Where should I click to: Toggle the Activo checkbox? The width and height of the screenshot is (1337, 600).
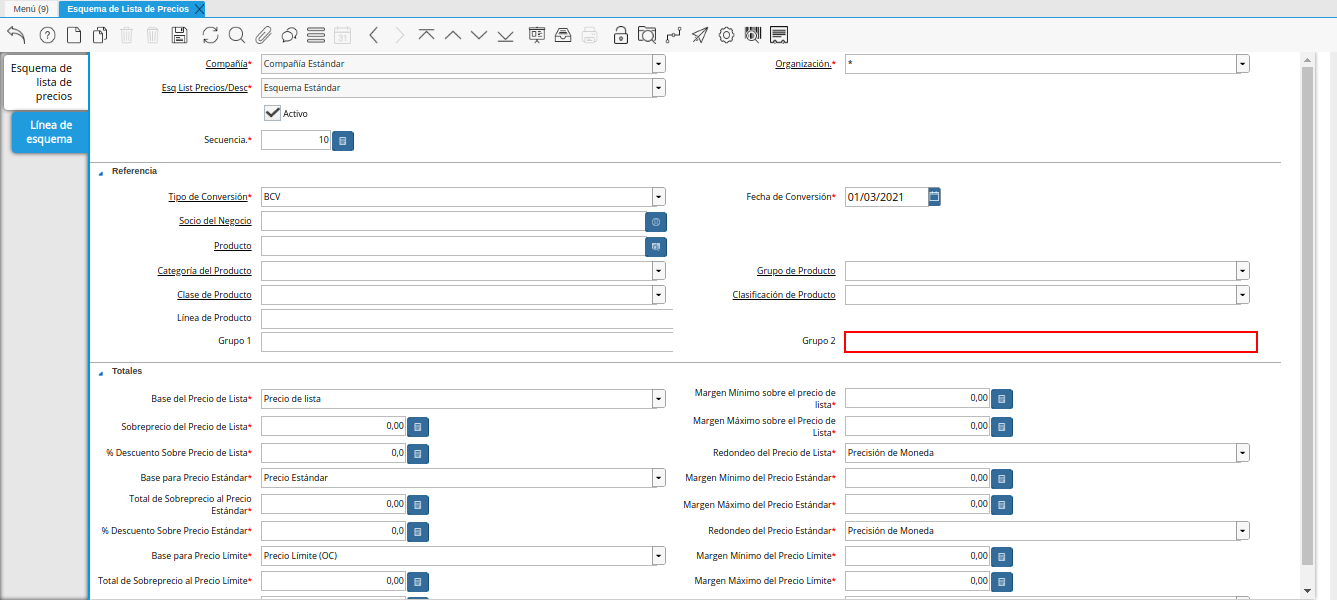click(x=272, y=113)
